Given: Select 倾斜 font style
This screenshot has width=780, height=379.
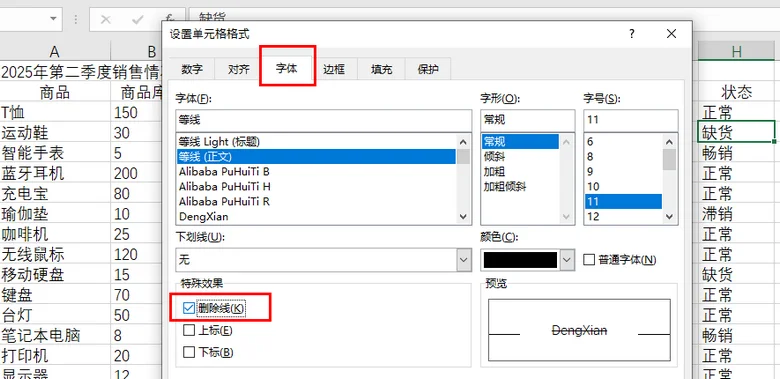Looking at the screenshot, I should [520, 157].
